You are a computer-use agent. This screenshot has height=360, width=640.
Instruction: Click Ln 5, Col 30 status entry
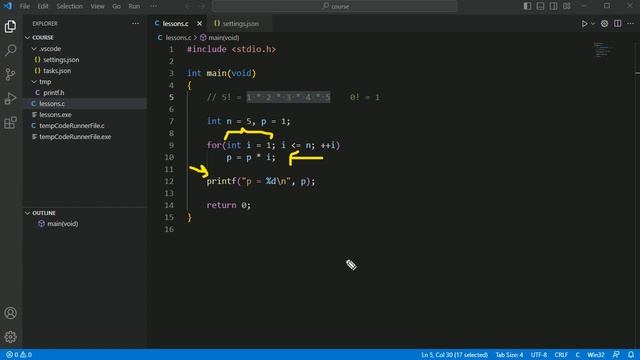(454, 355)
